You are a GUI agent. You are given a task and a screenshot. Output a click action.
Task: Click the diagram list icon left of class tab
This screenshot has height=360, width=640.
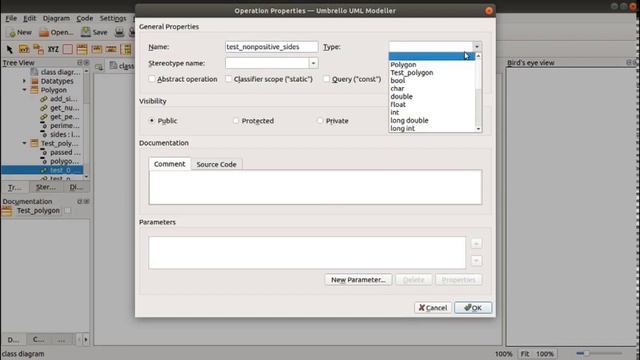pyautogui.click(x=99, y=67)
